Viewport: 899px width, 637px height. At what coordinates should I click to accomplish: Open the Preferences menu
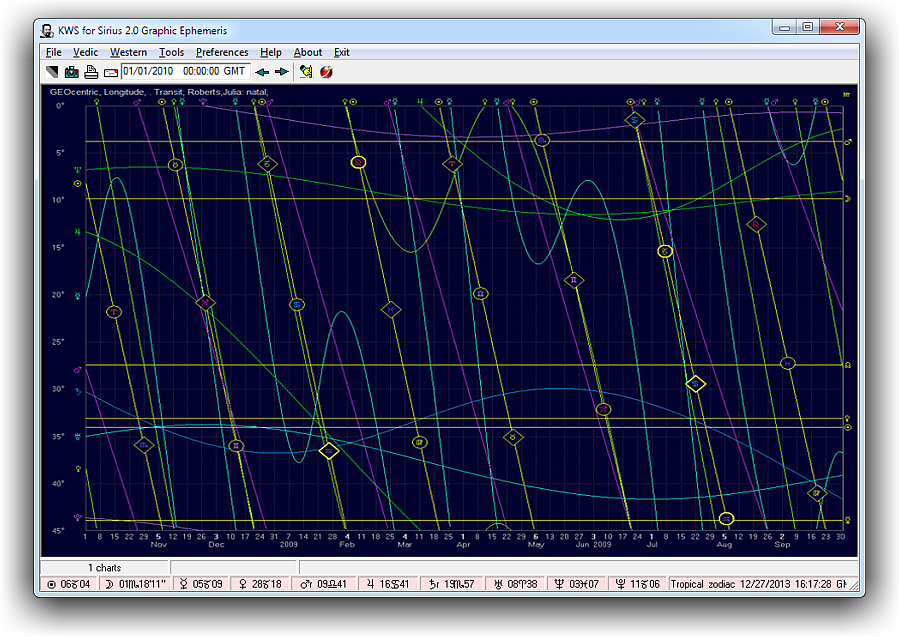pos(222,52)
